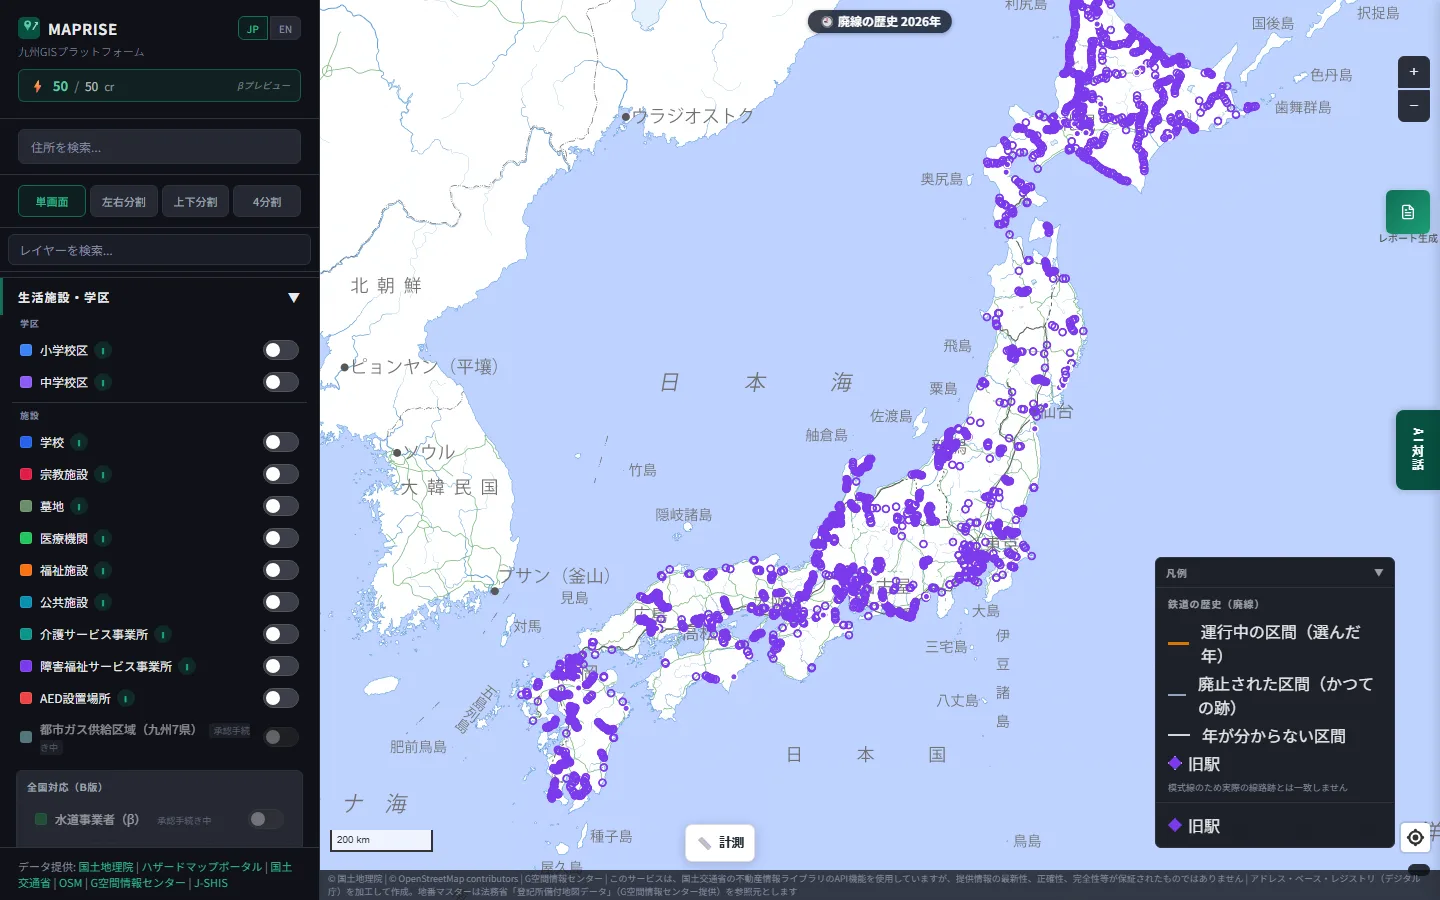1440x900 pixels.
Task: Click the 福祉施設 orange color swatch
Action: 26,570
